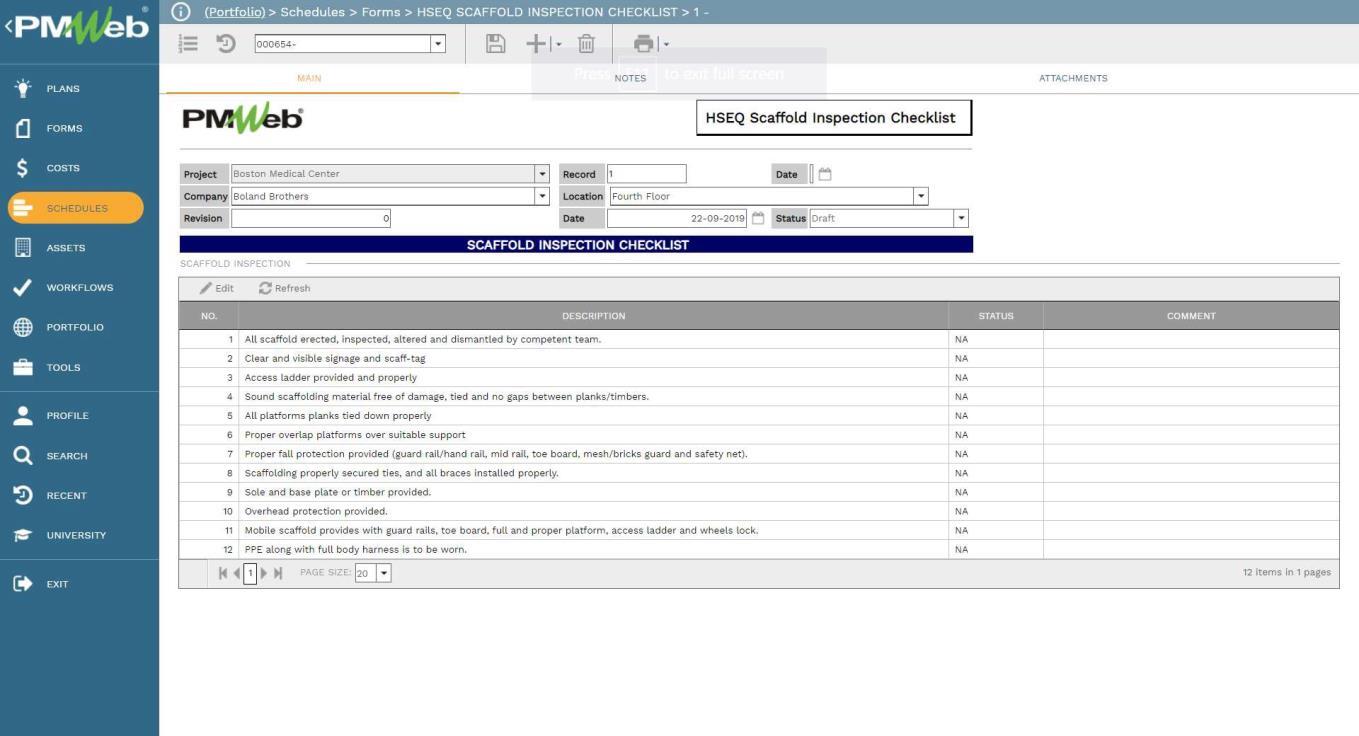Click the Refresh button in grid toolbar

coord(284,288)
